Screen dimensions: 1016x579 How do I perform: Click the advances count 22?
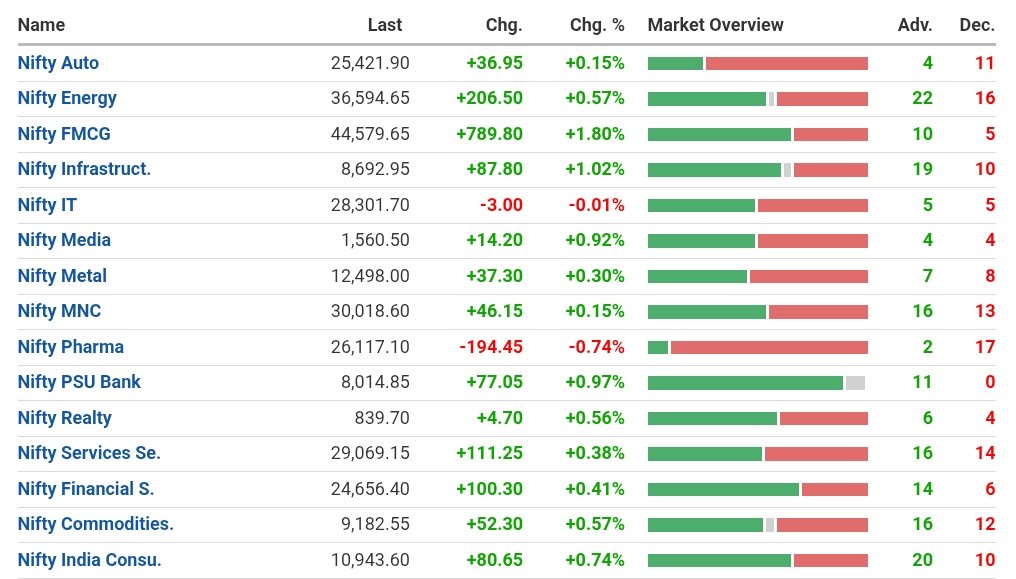923,98
